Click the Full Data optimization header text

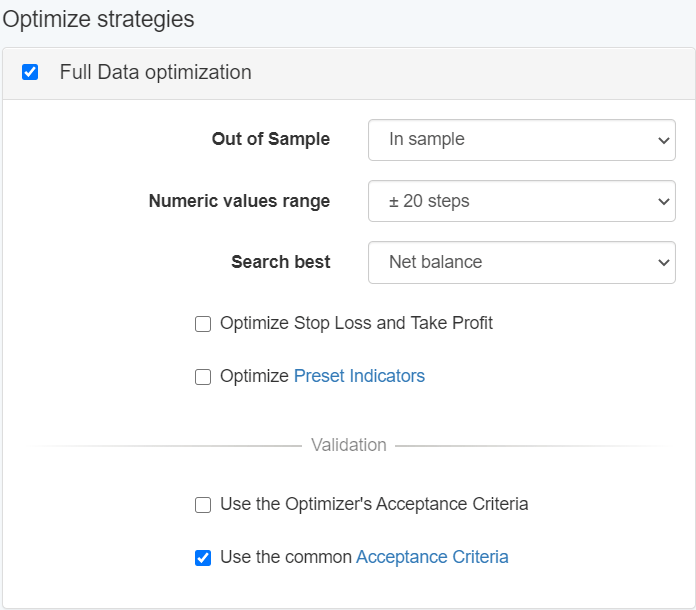click(x=155, y=72)
